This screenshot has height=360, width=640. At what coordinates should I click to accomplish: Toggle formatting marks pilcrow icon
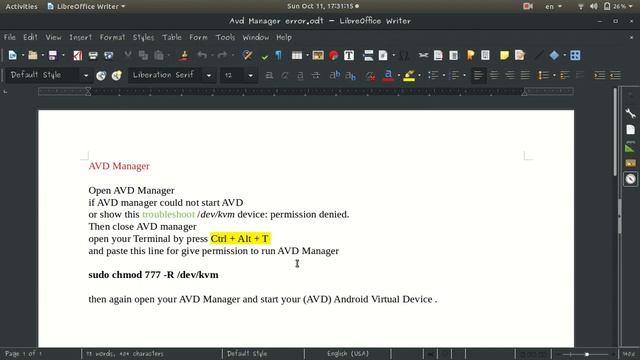point(278,55)
